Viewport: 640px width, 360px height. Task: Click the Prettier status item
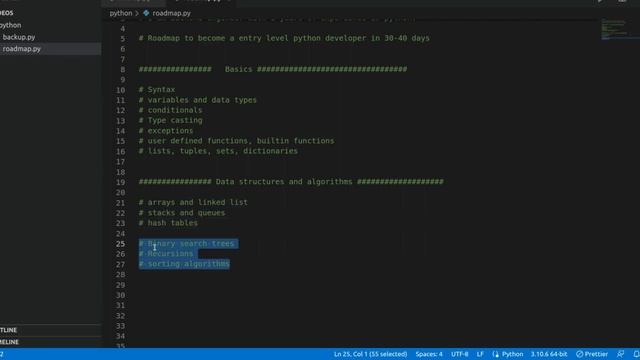(x=592, y=354)
